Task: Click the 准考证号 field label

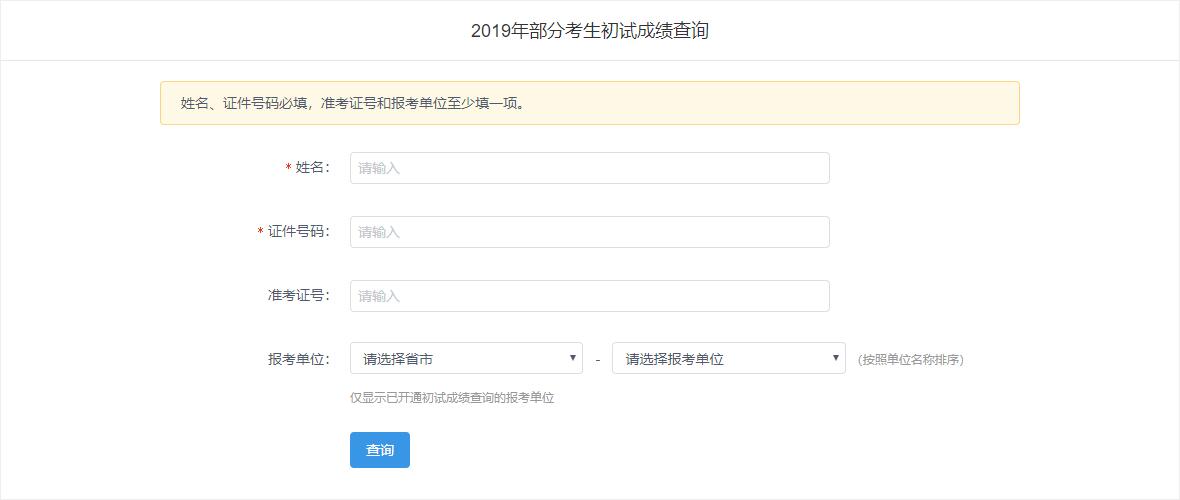Action: [298, 296]
